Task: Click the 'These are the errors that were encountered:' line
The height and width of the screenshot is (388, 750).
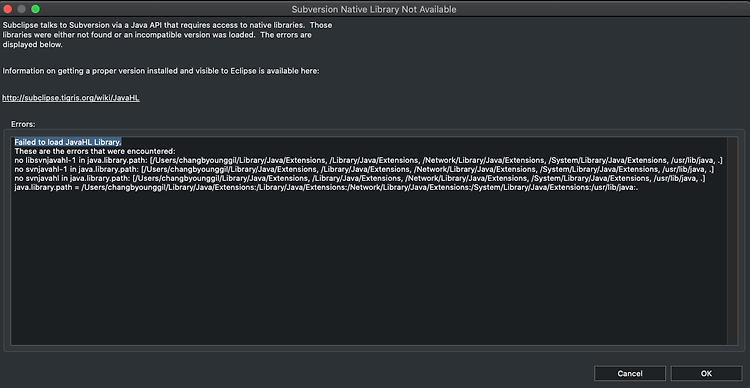Action: point(95,151)
